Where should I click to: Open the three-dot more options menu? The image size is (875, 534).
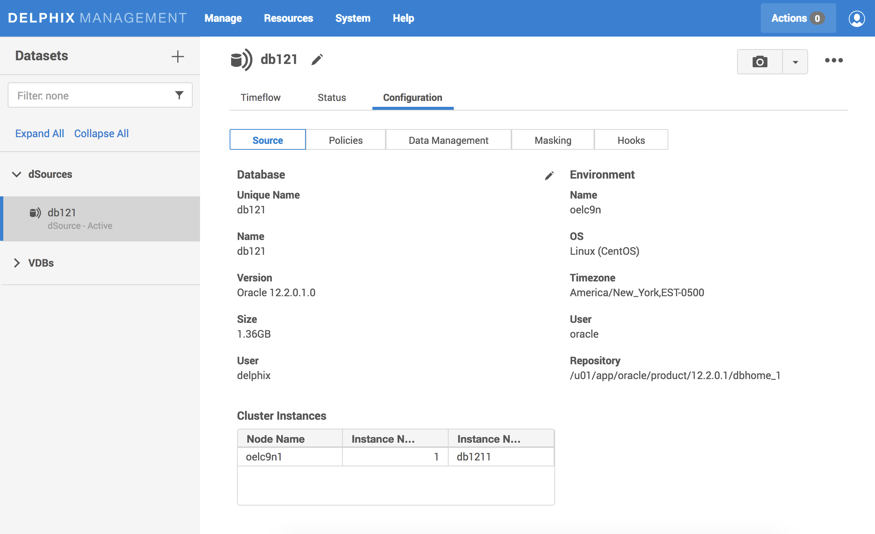(x=833, y=61)
